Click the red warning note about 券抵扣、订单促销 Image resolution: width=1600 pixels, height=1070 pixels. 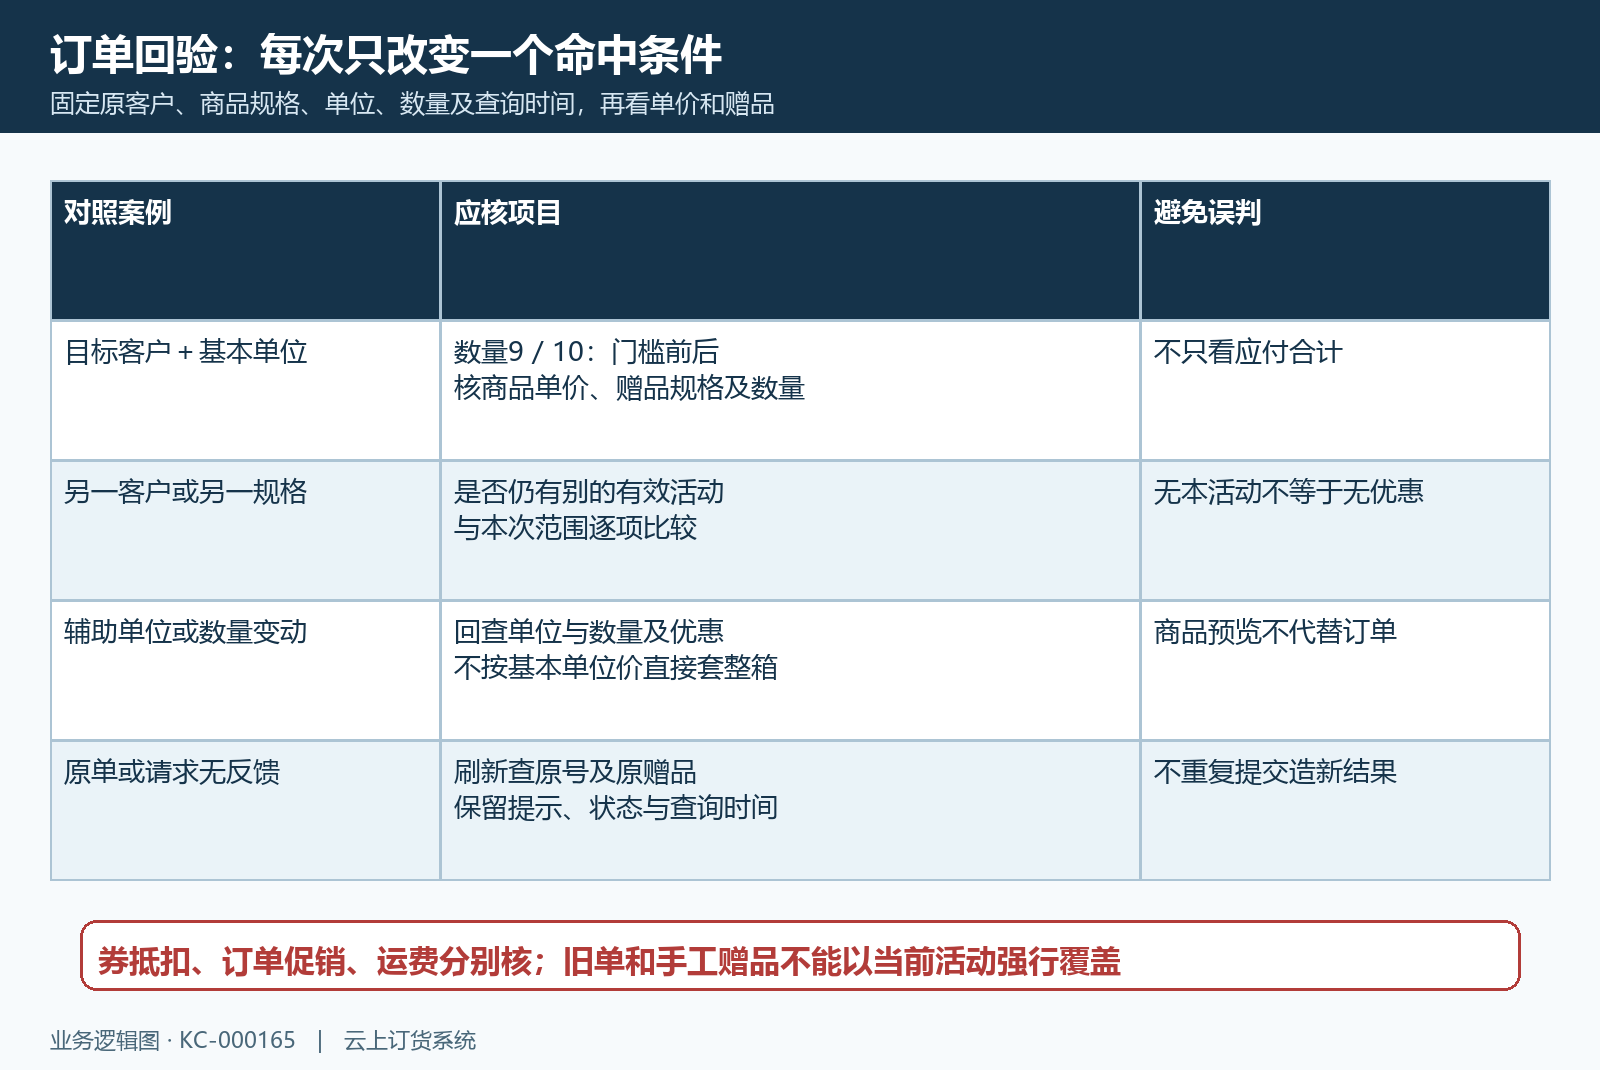tap(800, 956)
